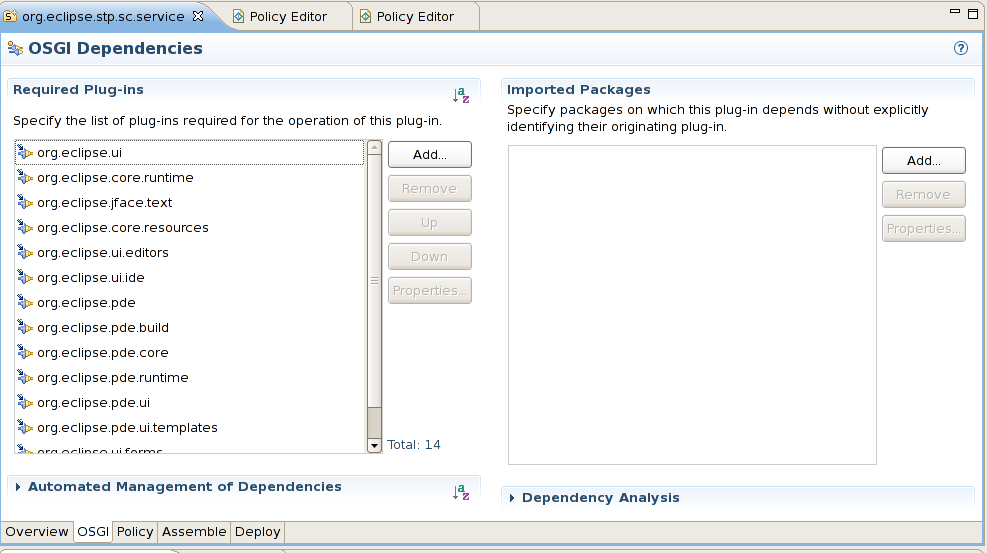Select org.eclipse.pde.core plug-in row
Screen dimensions: 987x553
(x=189, y=352)
